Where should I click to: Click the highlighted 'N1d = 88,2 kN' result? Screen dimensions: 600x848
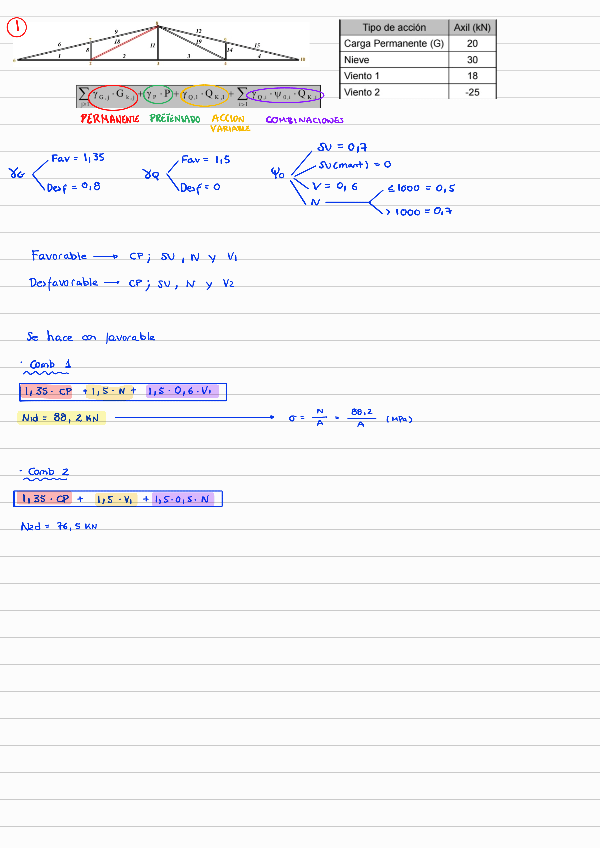(x=61, y=418)
